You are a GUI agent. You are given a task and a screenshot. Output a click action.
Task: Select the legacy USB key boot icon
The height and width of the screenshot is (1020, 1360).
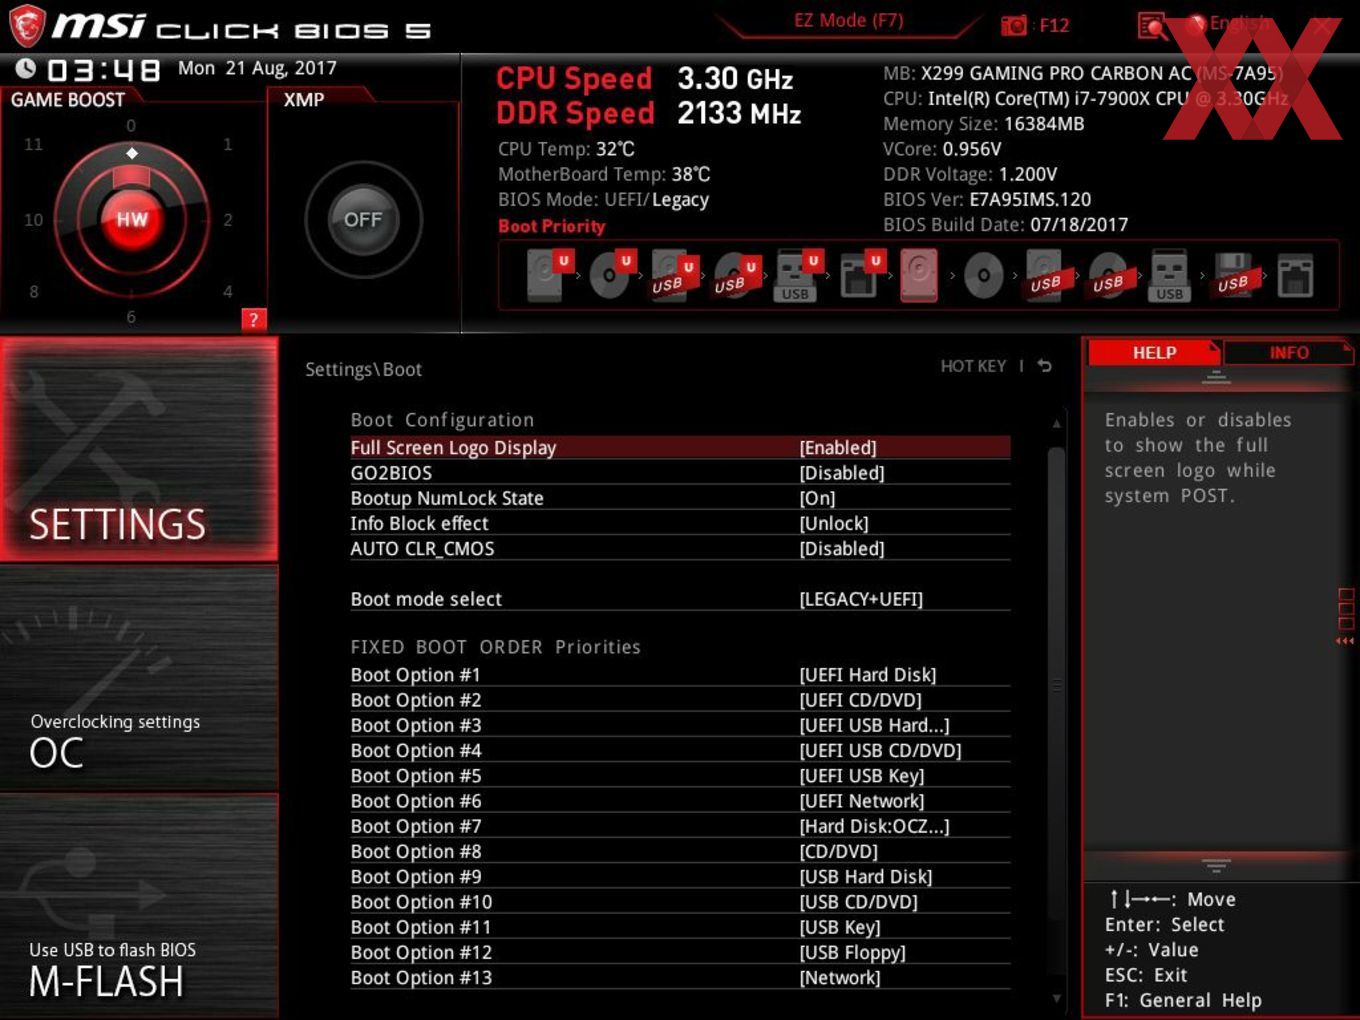pyautogui.click(x=1169, y=275)
